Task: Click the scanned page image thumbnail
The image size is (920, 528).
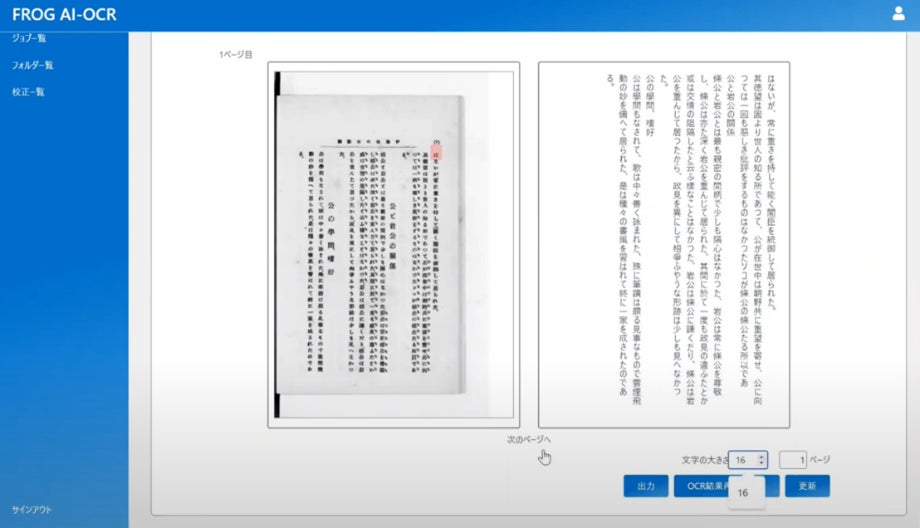Action: [x=394, y=245]
